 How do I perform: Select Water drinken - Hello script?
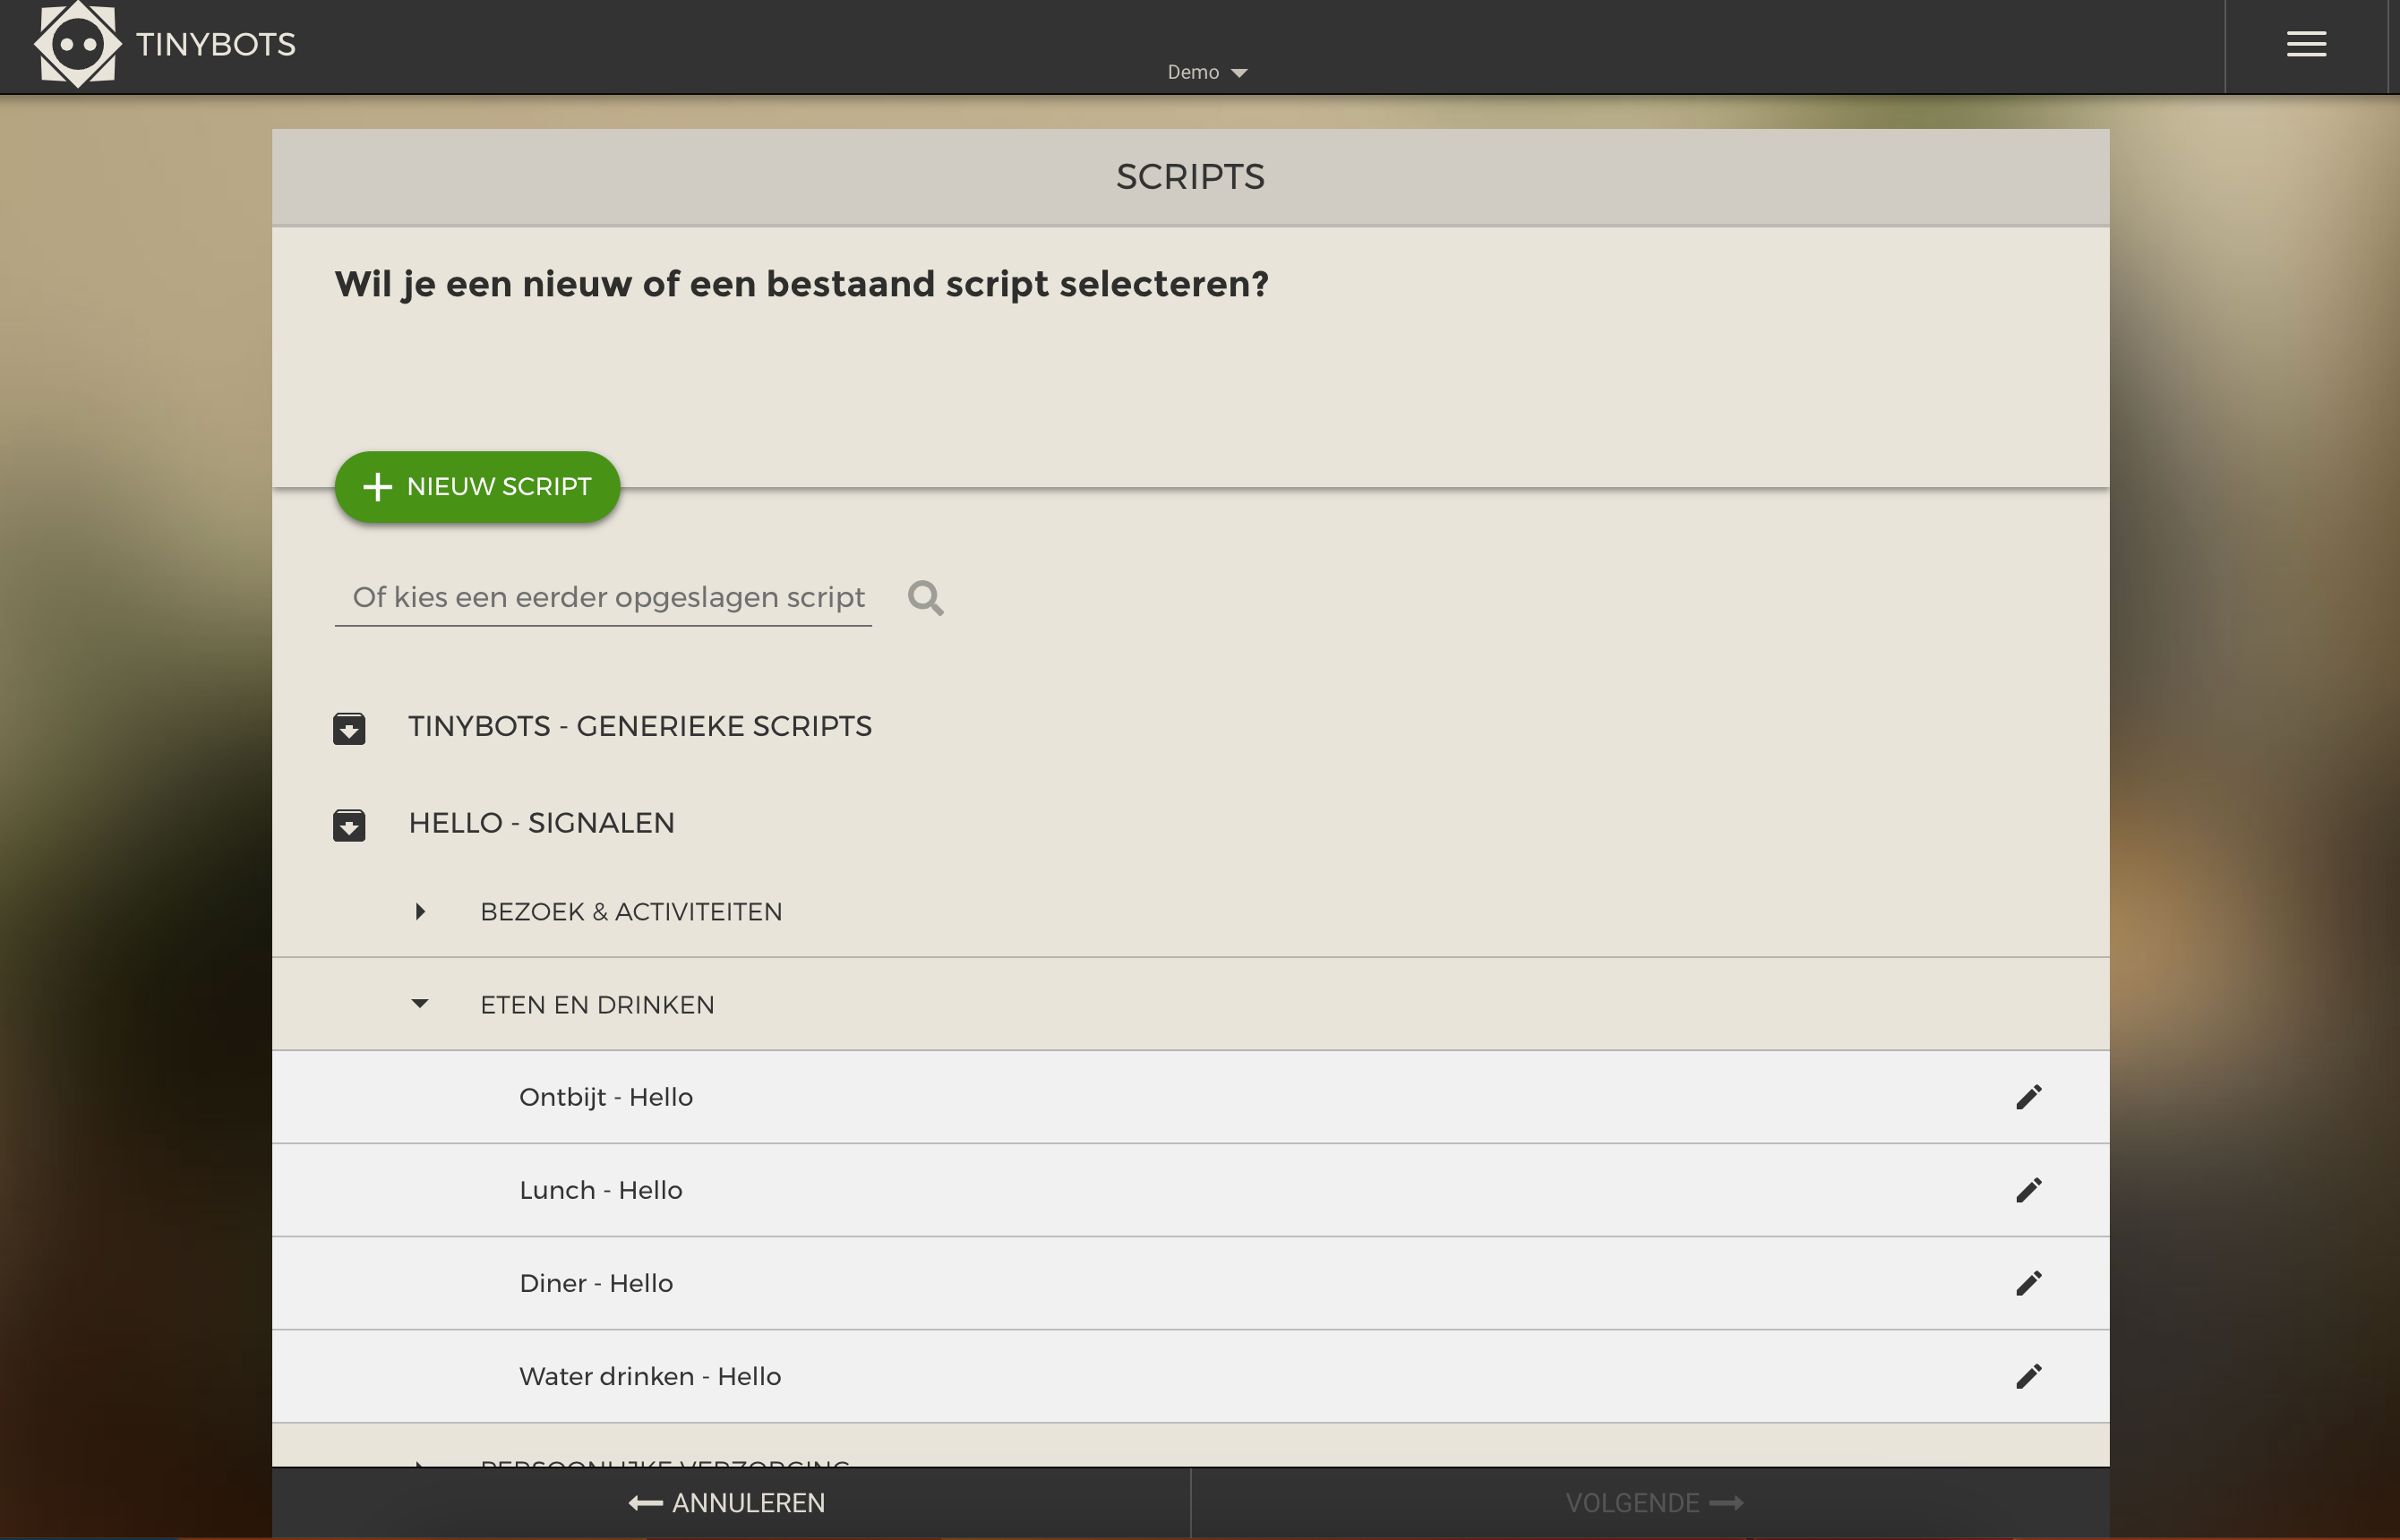1190,1376
